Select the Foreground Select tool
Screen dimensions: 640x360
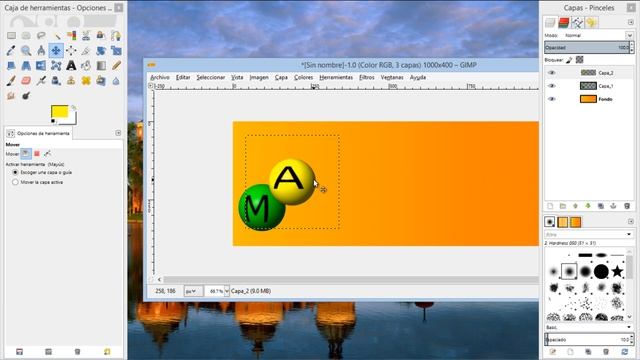coord(101,36)
